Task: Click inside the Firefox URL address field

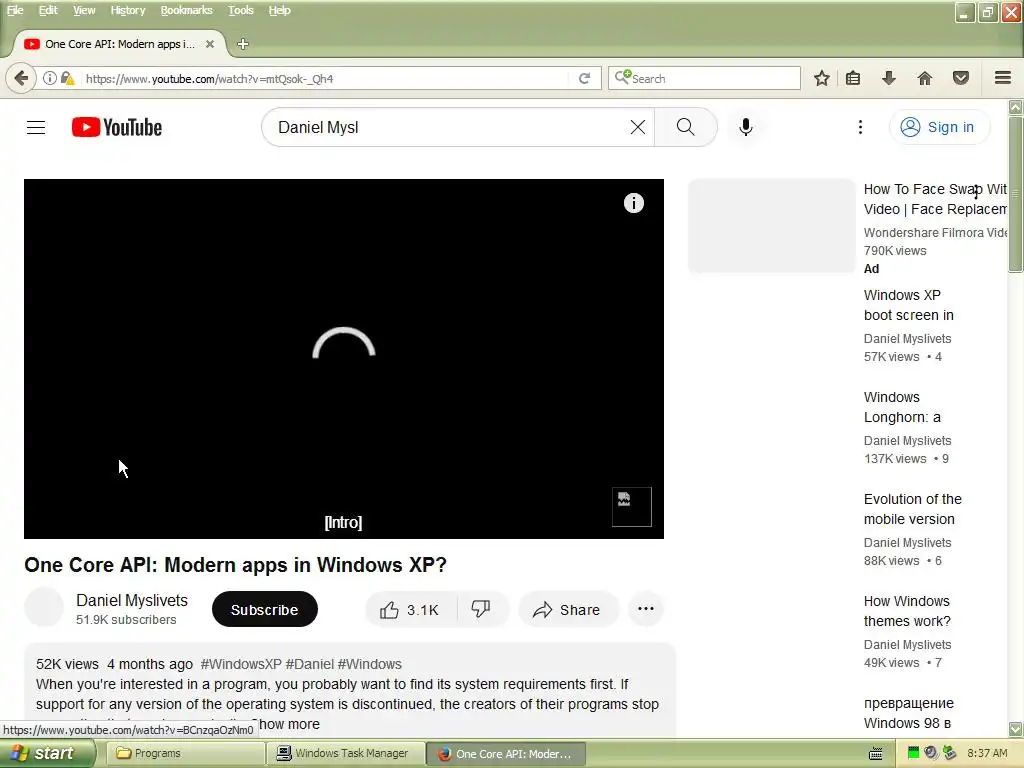Action: click(x=327, y=78)
